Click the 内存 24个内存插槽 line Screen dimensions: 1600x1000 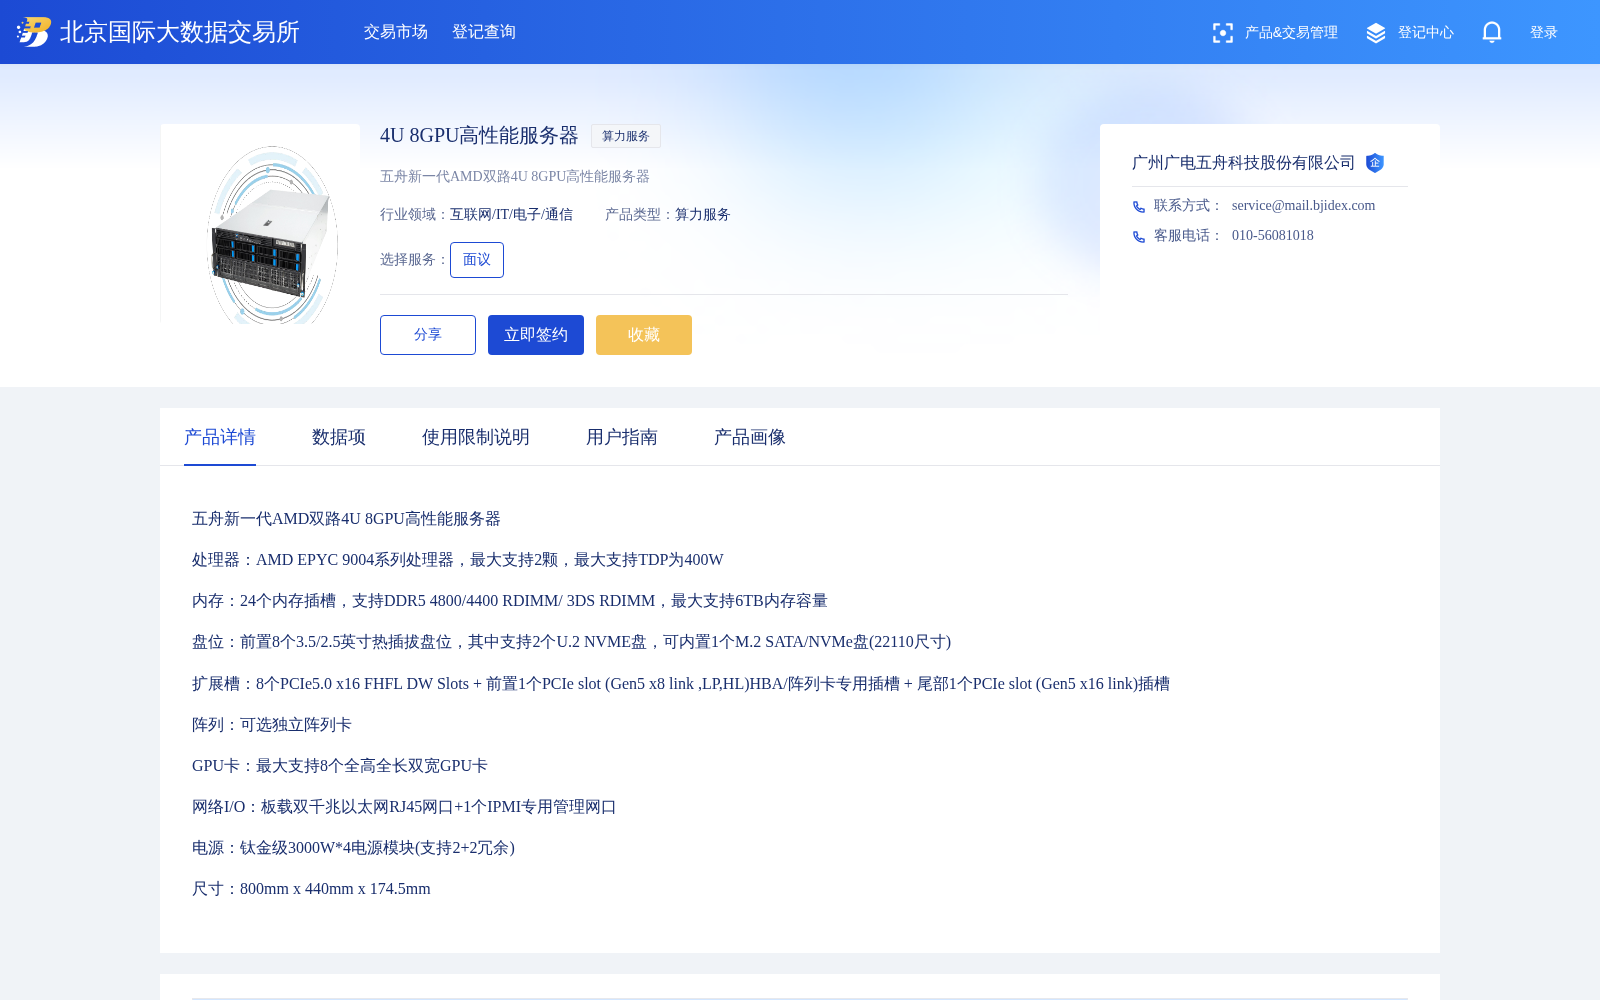pyautogui.click(x=510, y=601)
